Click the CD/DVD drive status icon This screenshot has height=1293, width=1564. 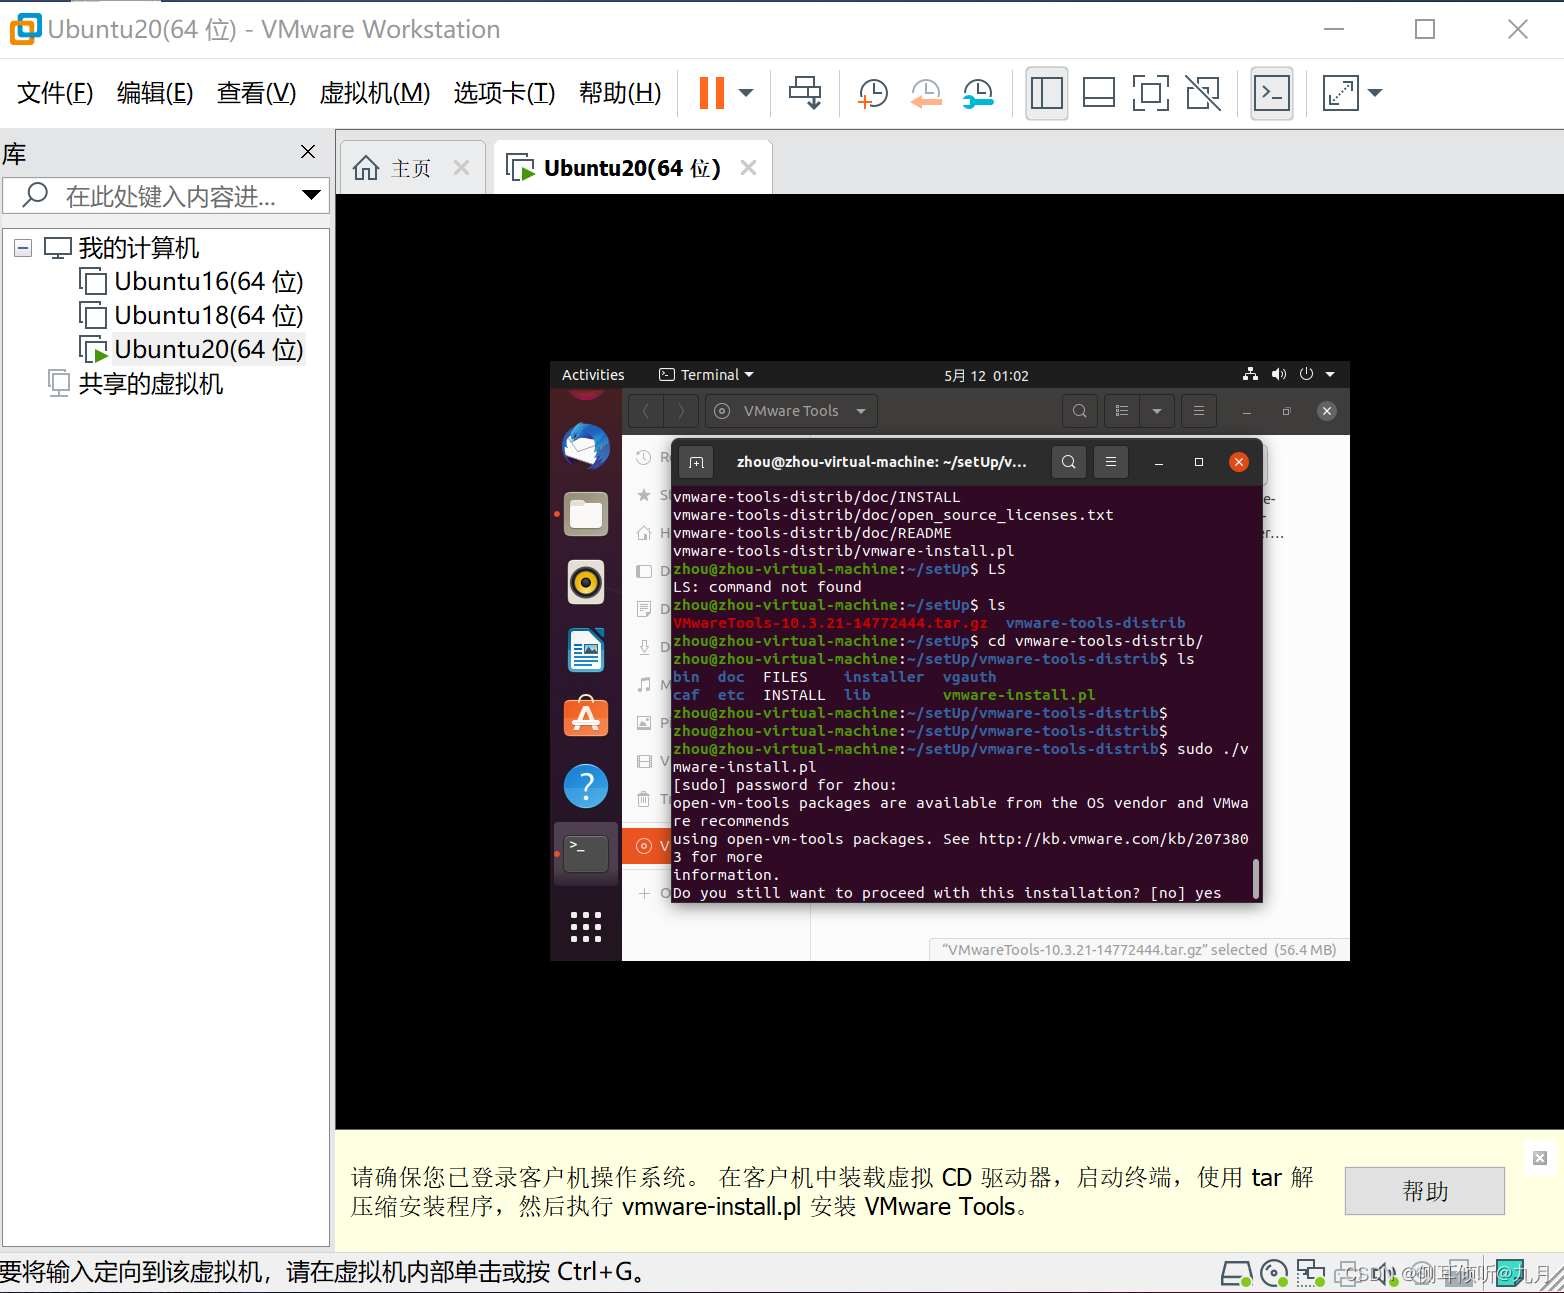(1274, 1274)
